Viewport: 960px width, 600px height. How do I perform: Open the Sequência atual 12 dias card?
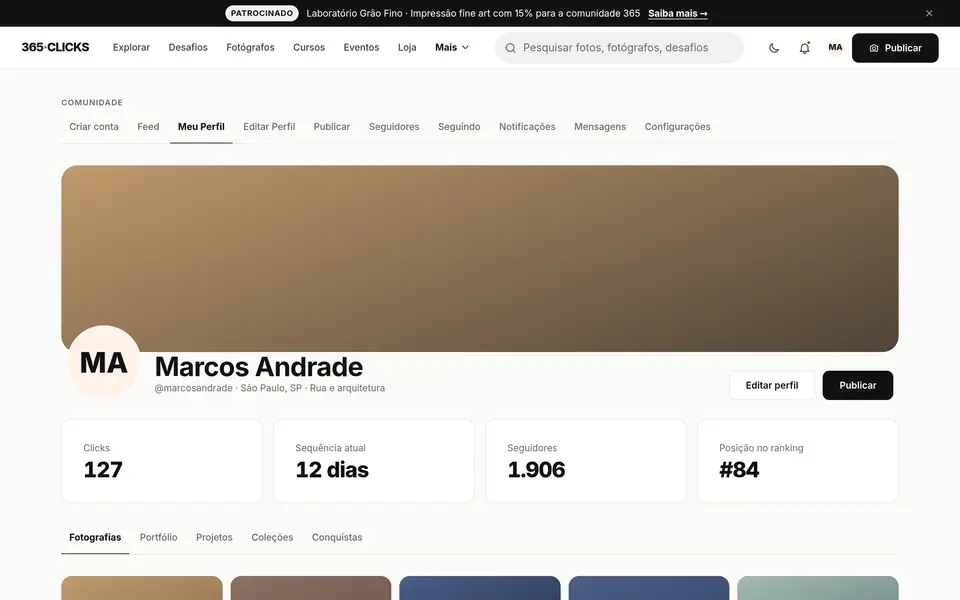pos(373,460)
